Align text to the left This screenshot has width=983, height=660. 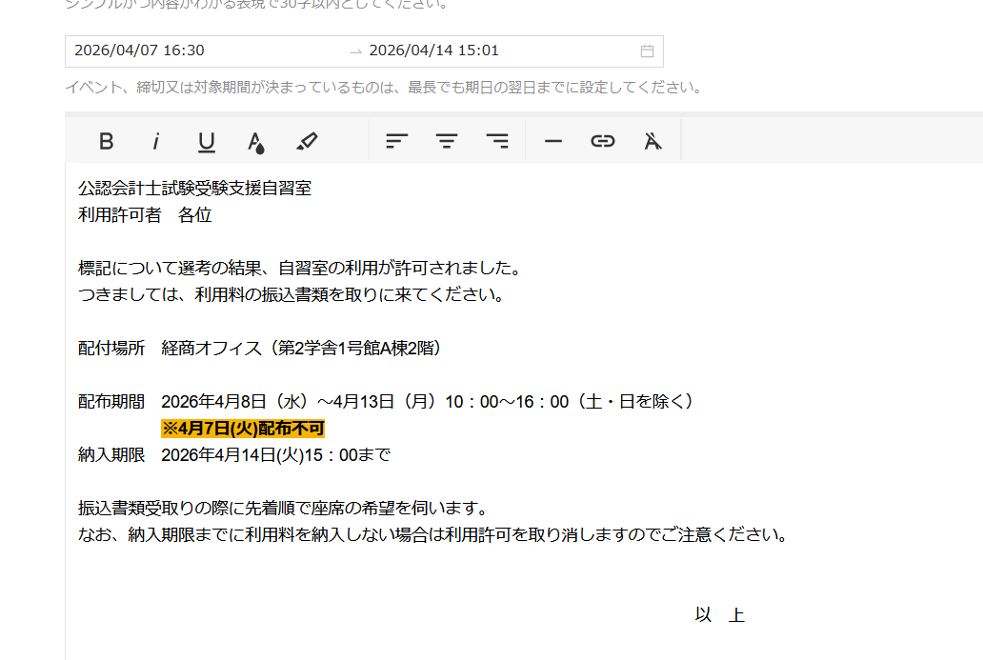coord(397,141)
